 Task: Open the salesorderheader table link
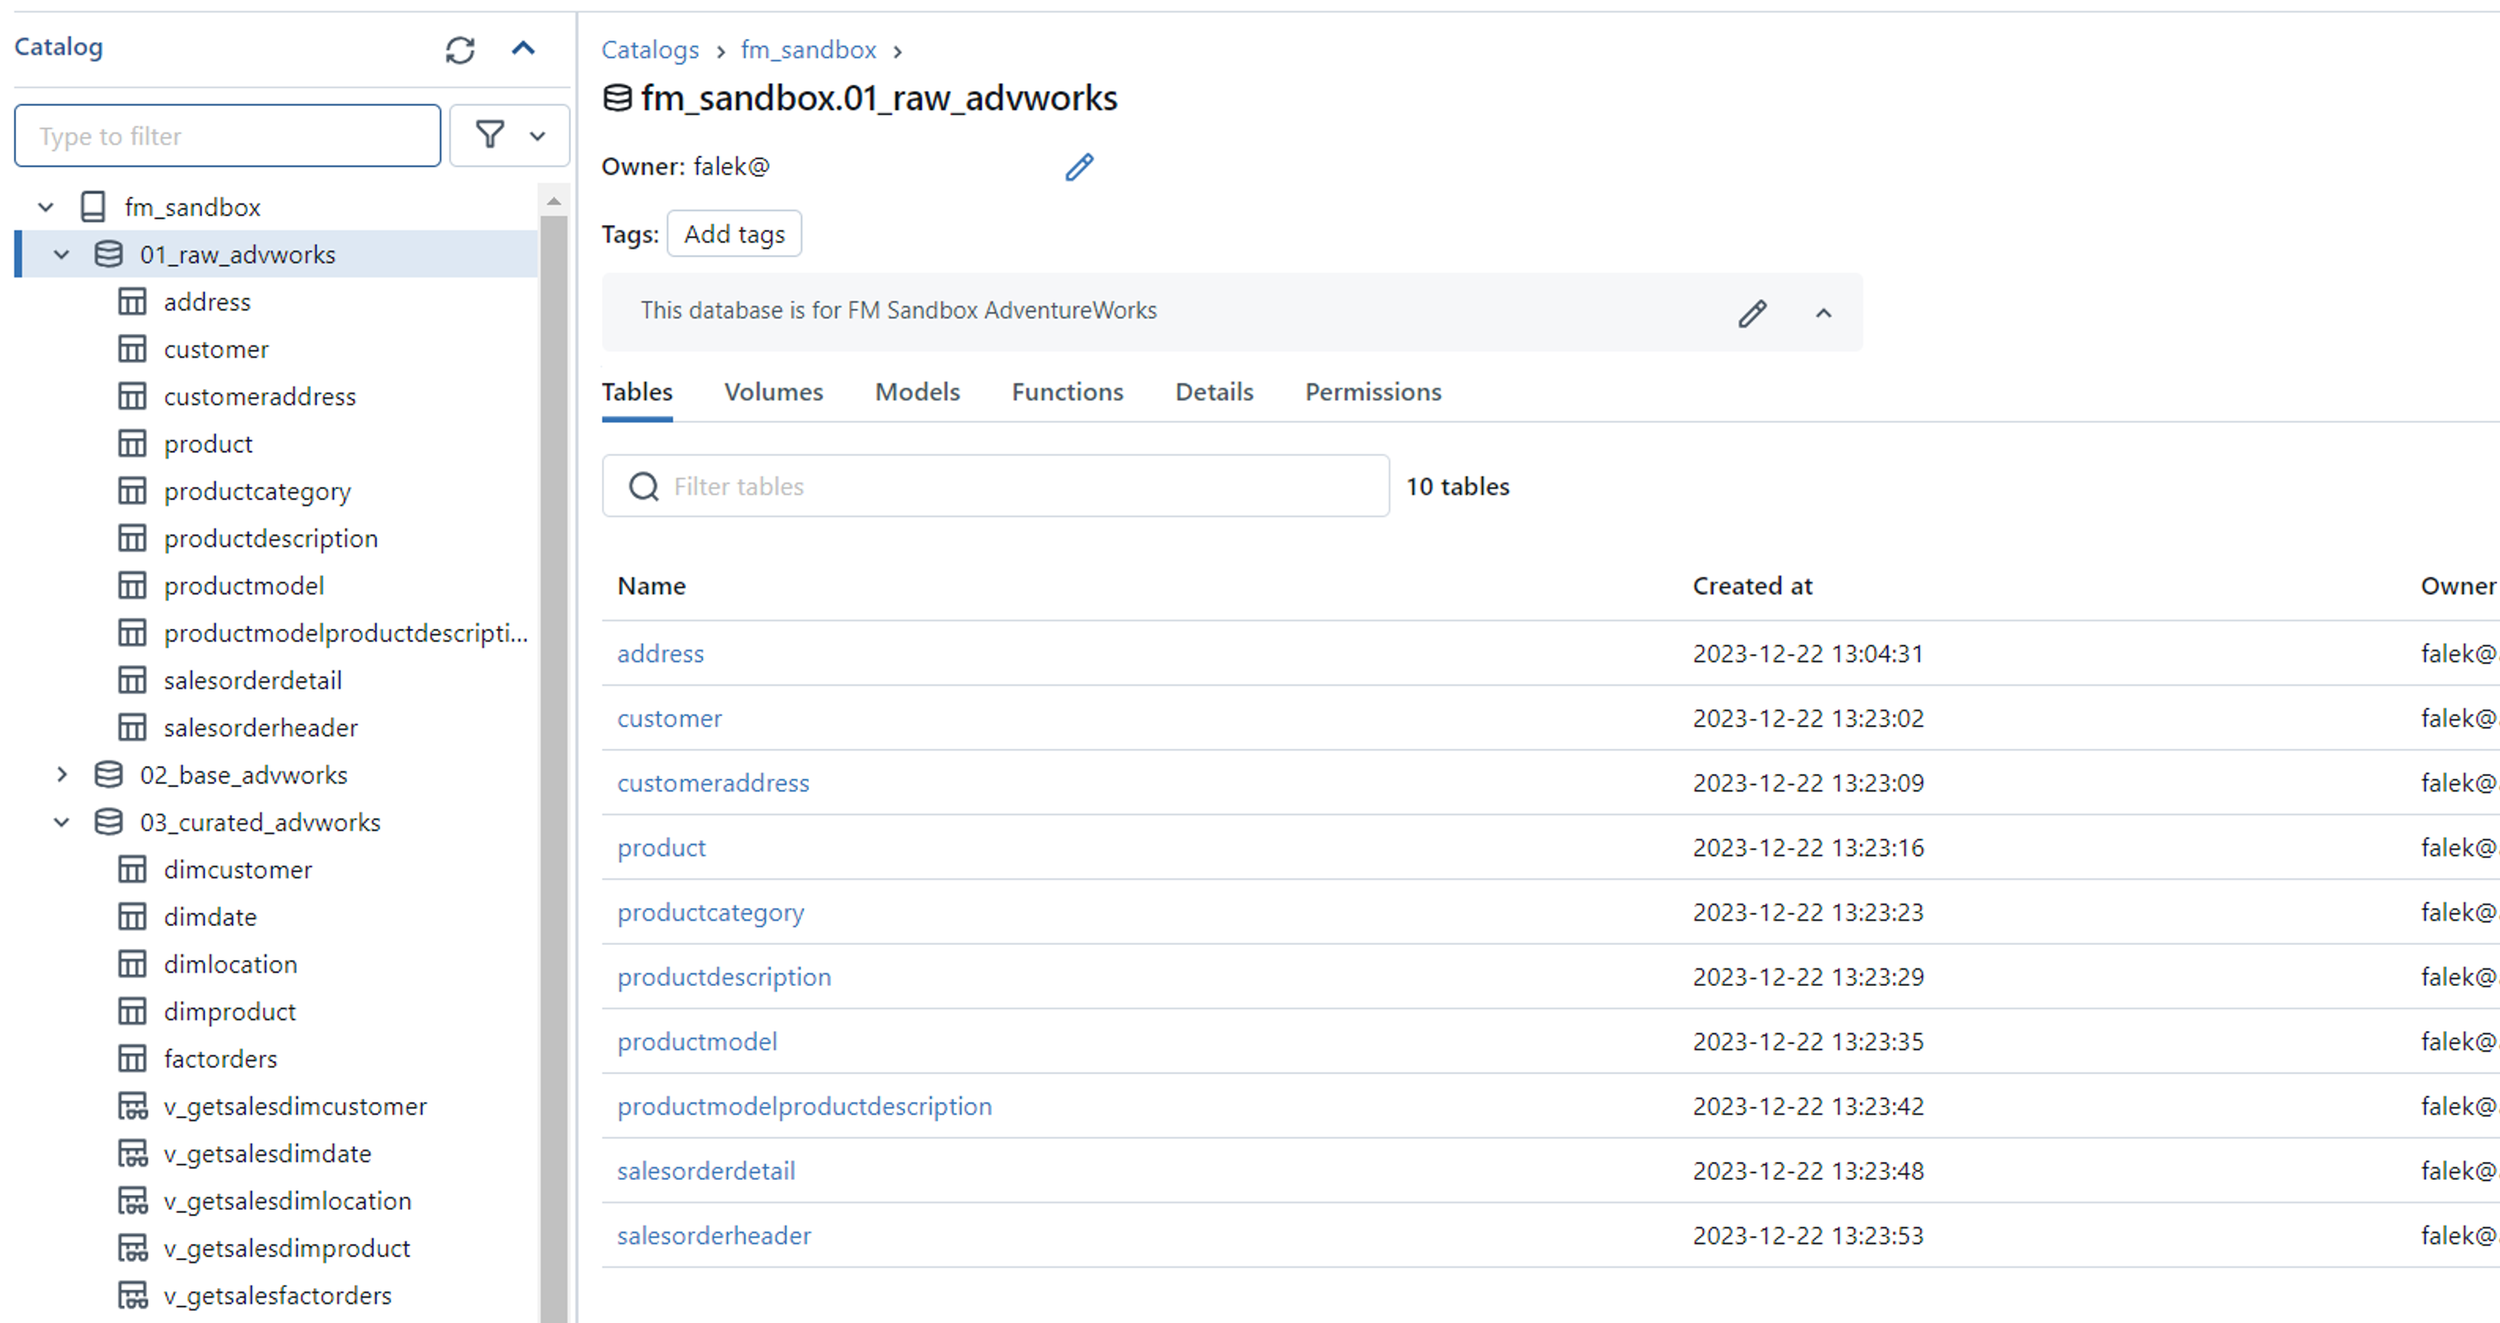click(x=713, y=1235)
